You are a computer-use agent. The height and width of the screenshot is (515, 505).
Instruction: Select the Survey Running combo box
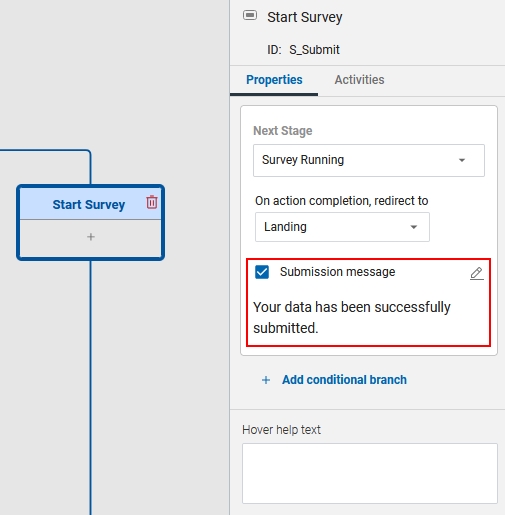tap(369, 160)
